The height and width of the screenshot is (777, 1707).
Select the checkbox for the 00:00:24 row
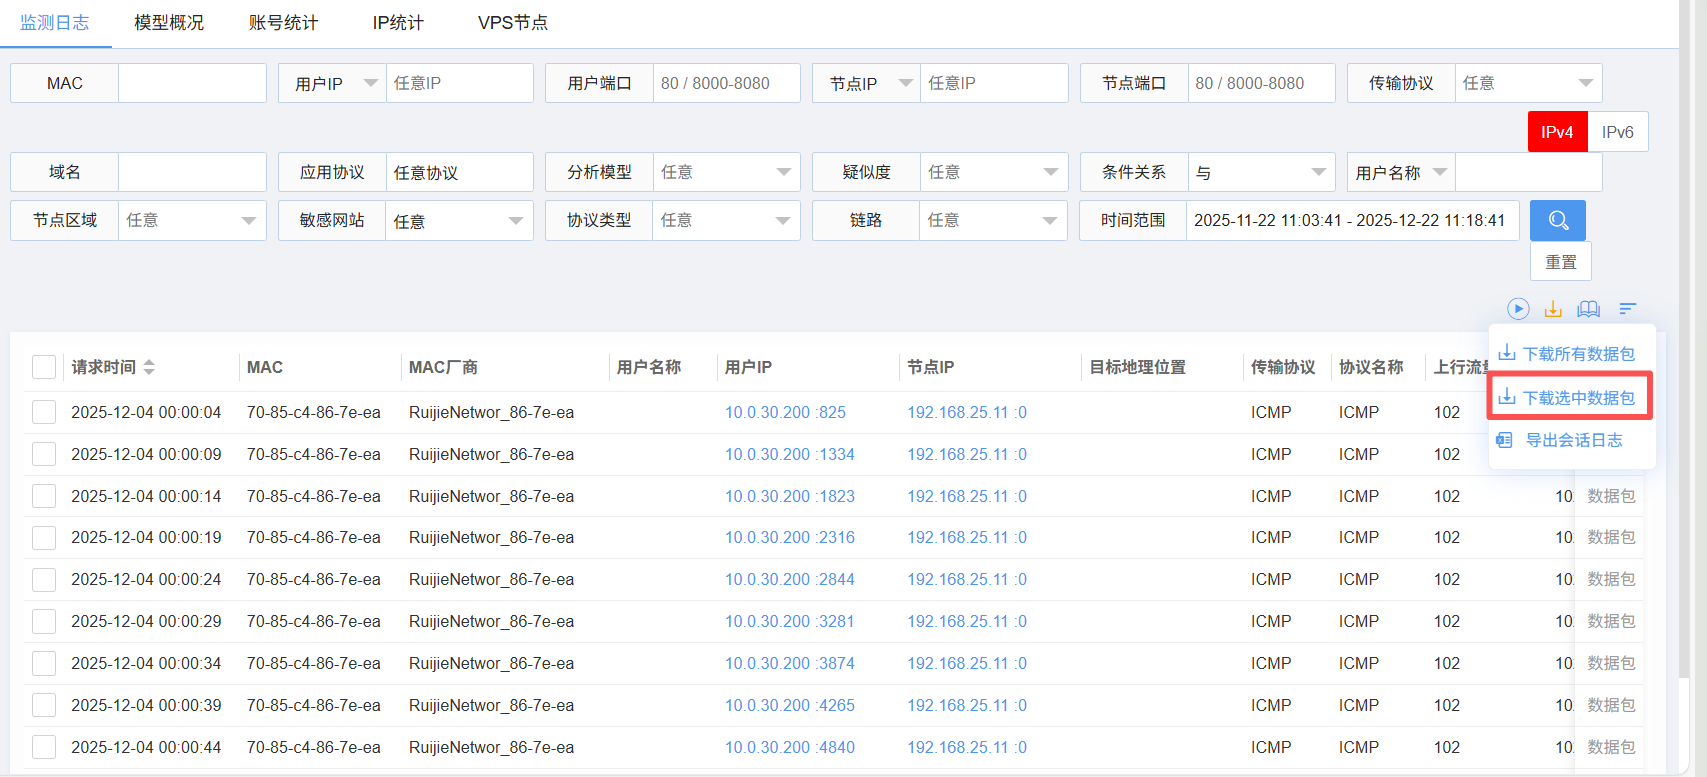pyautogui.click(x=44, y=580)
